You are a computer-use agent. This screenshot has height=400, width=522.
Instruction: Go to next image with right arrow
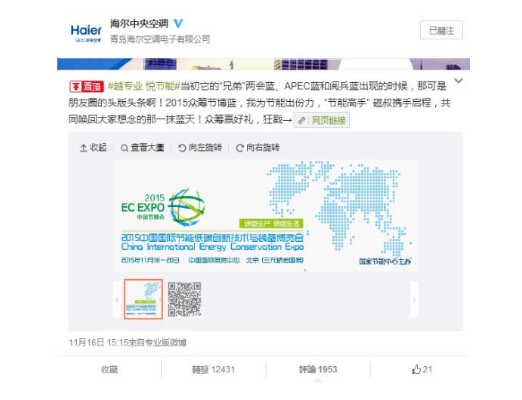[414, 299]
